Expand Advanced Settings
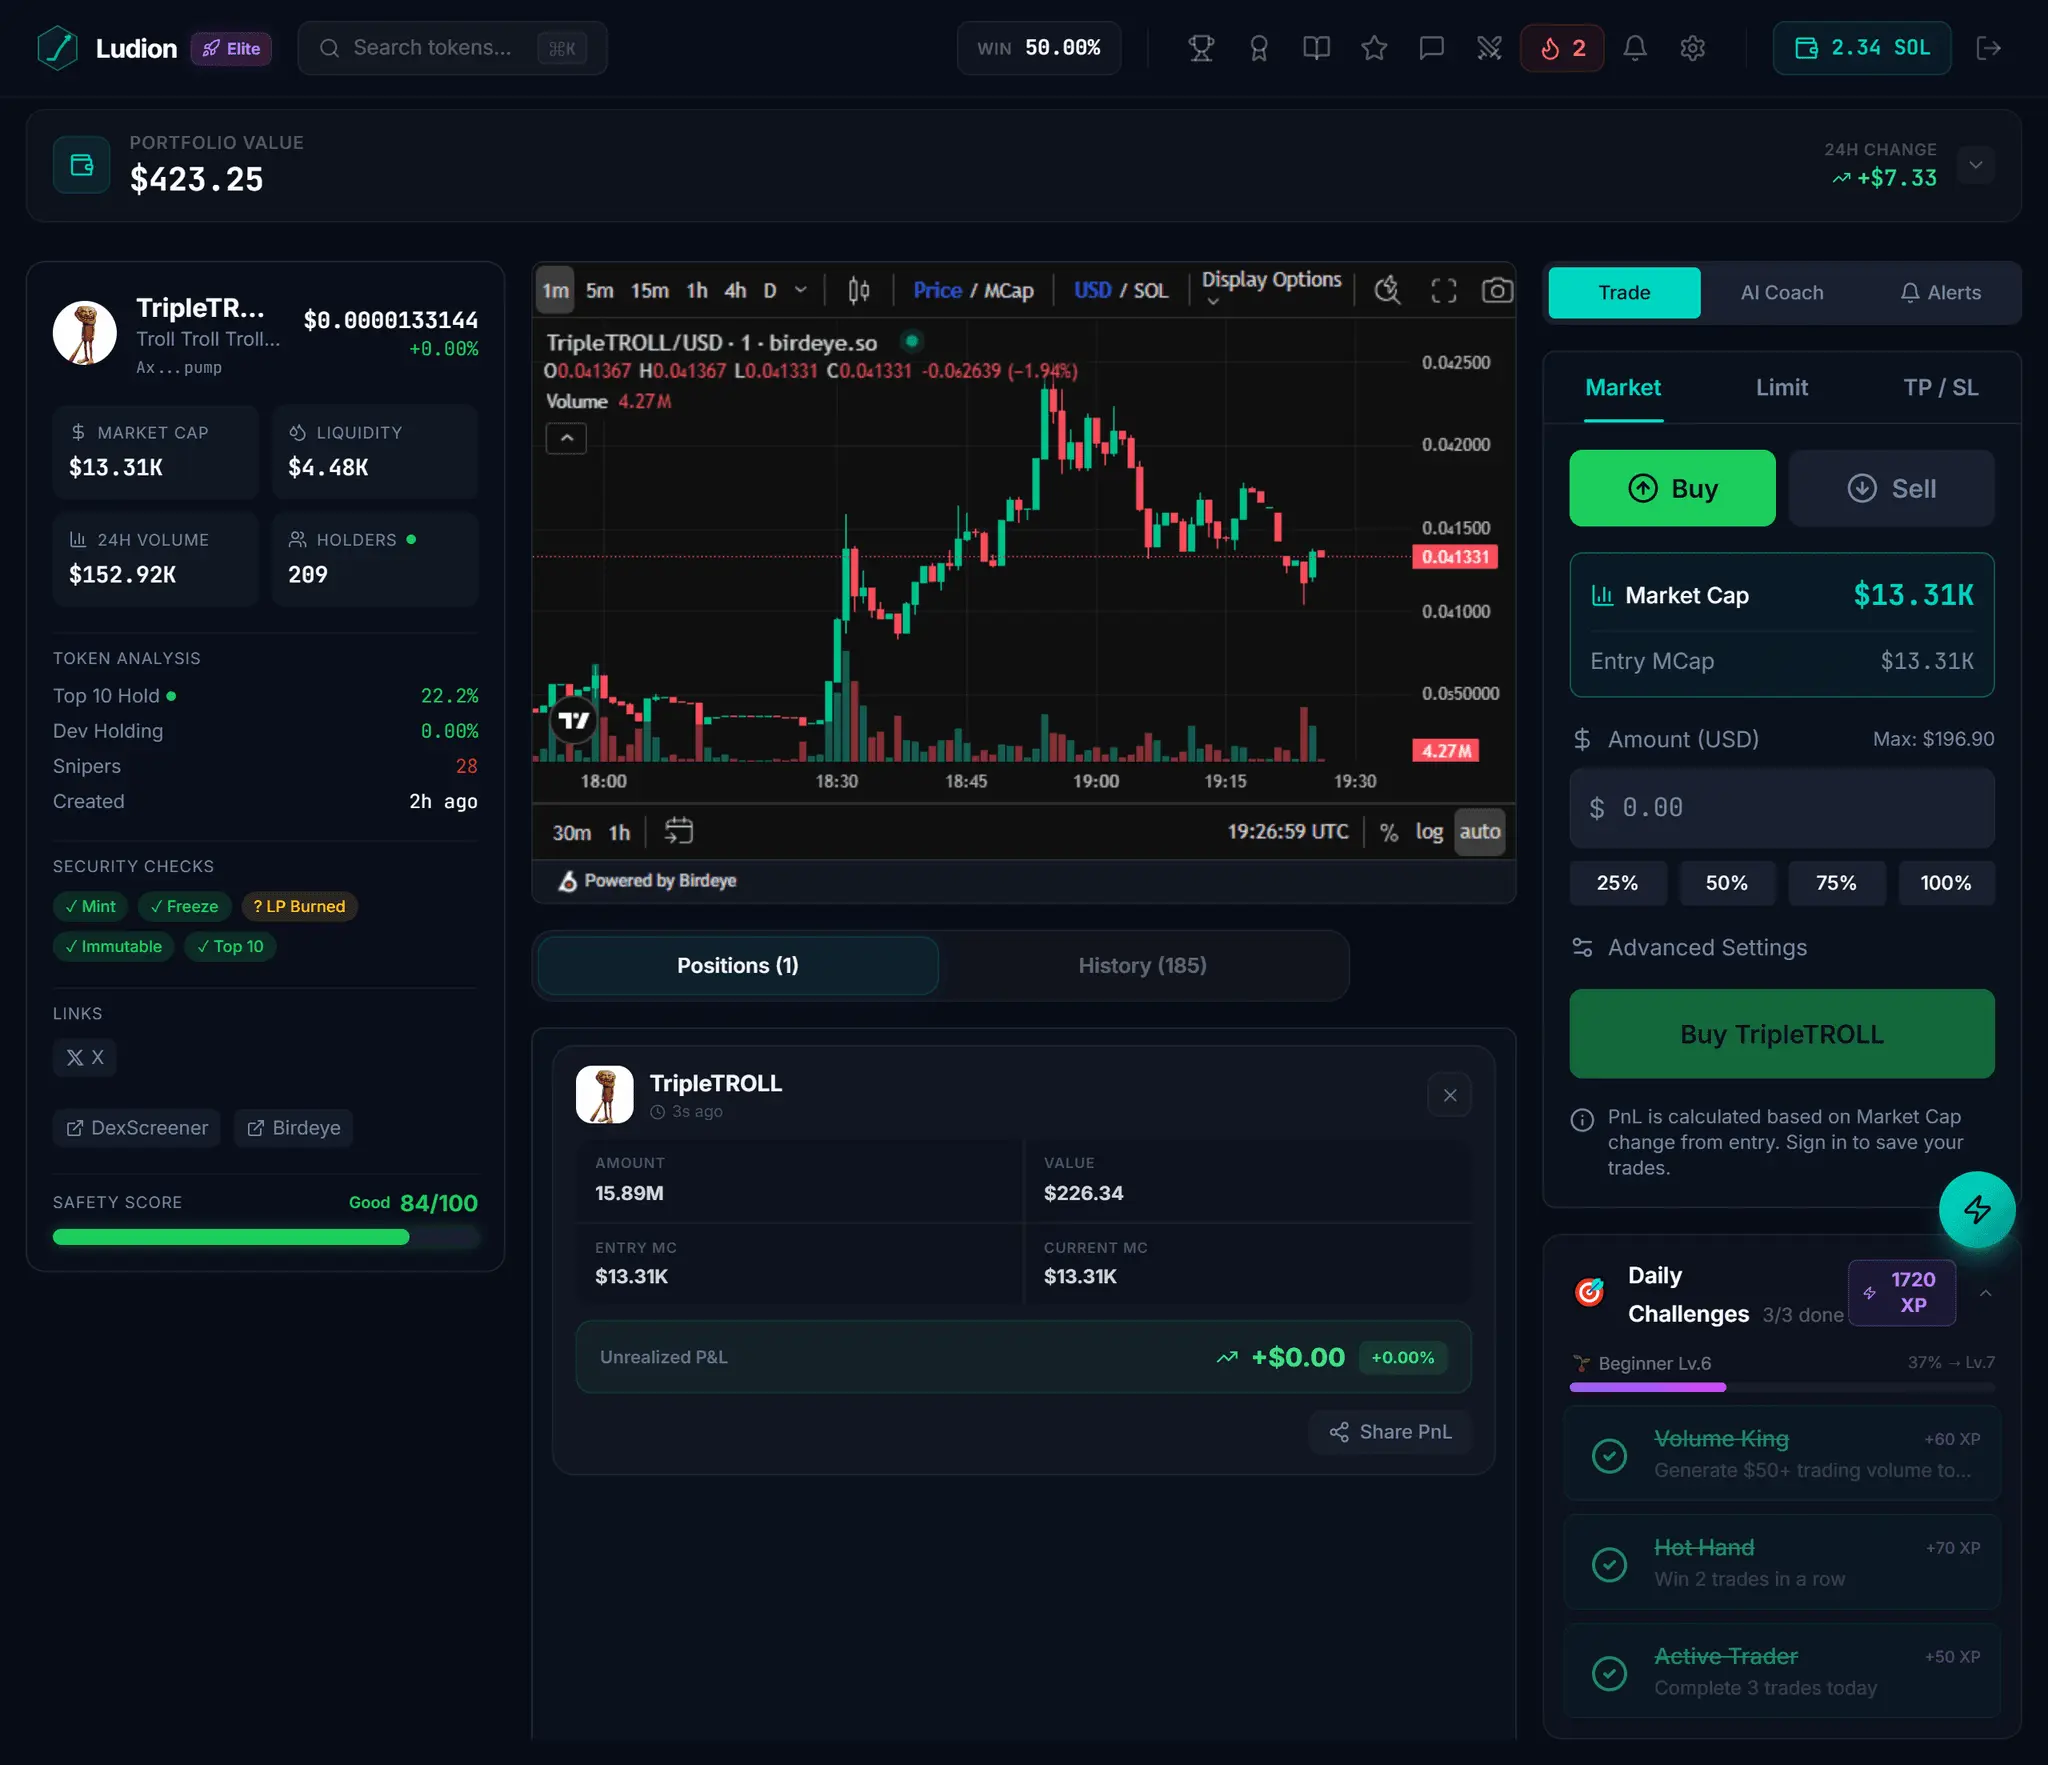The width and height of the screenshot is (2048, 1765). 1690,947
